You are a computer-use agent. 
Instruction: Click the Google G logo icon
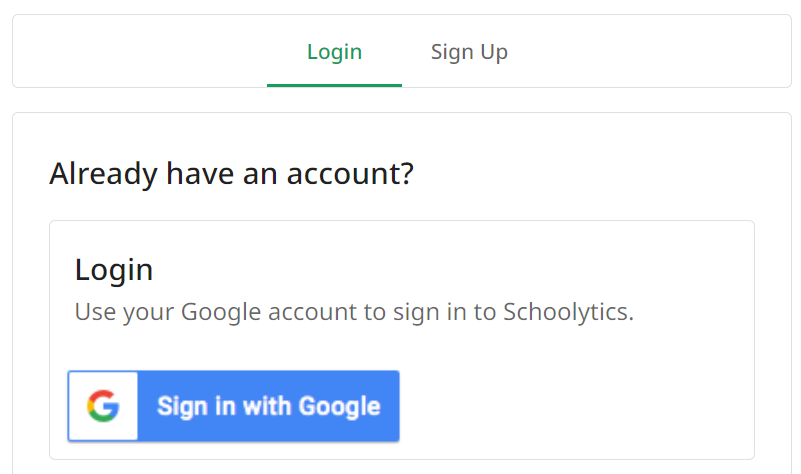(103, 406)
